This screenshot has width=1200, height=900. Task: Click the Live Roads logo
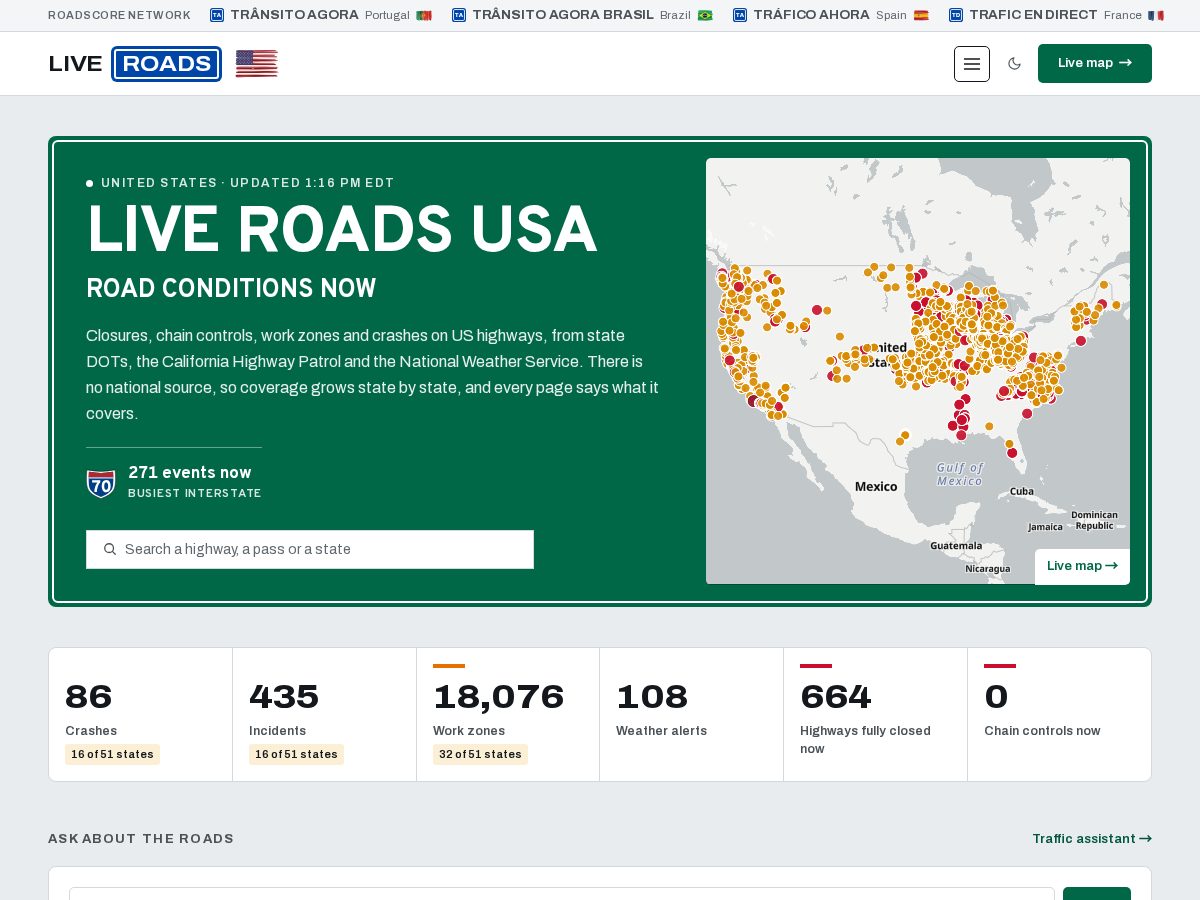coord(135,64)
